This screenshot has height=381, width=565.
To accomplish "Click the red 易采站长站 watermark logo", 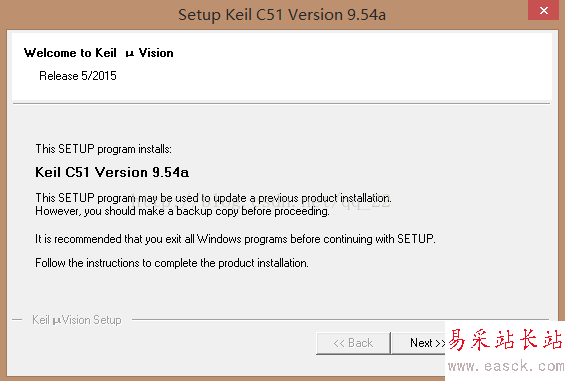I will tap(505, 340).
